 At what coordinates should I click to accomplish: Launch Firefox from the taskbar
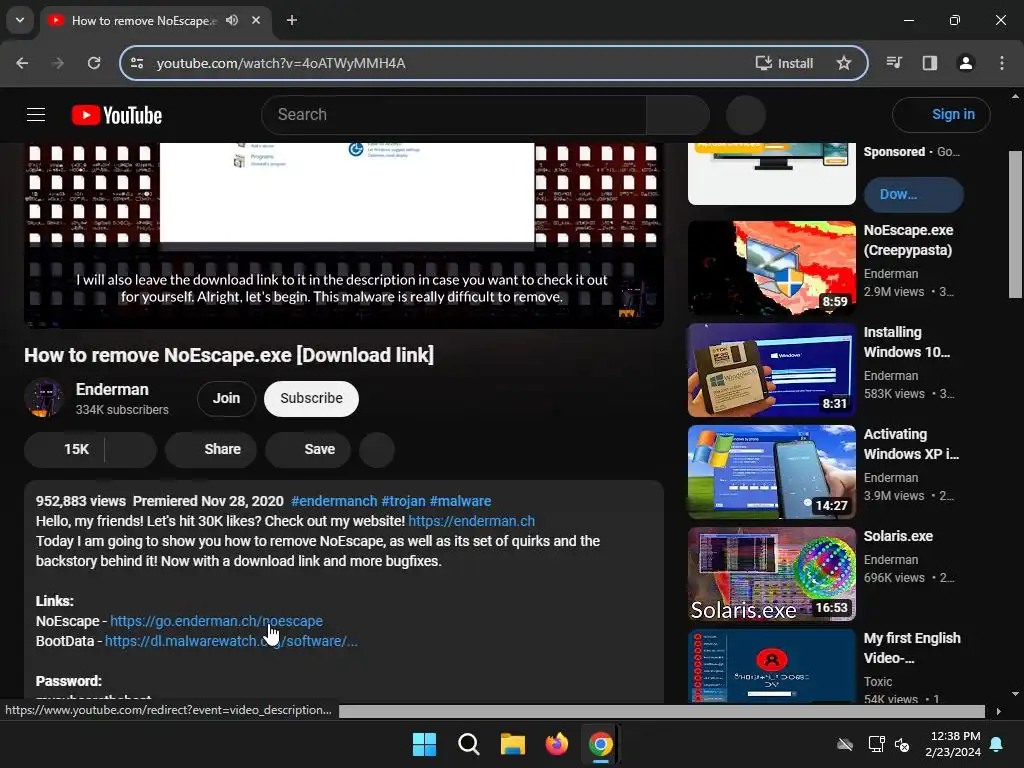[x=556, y=744]
